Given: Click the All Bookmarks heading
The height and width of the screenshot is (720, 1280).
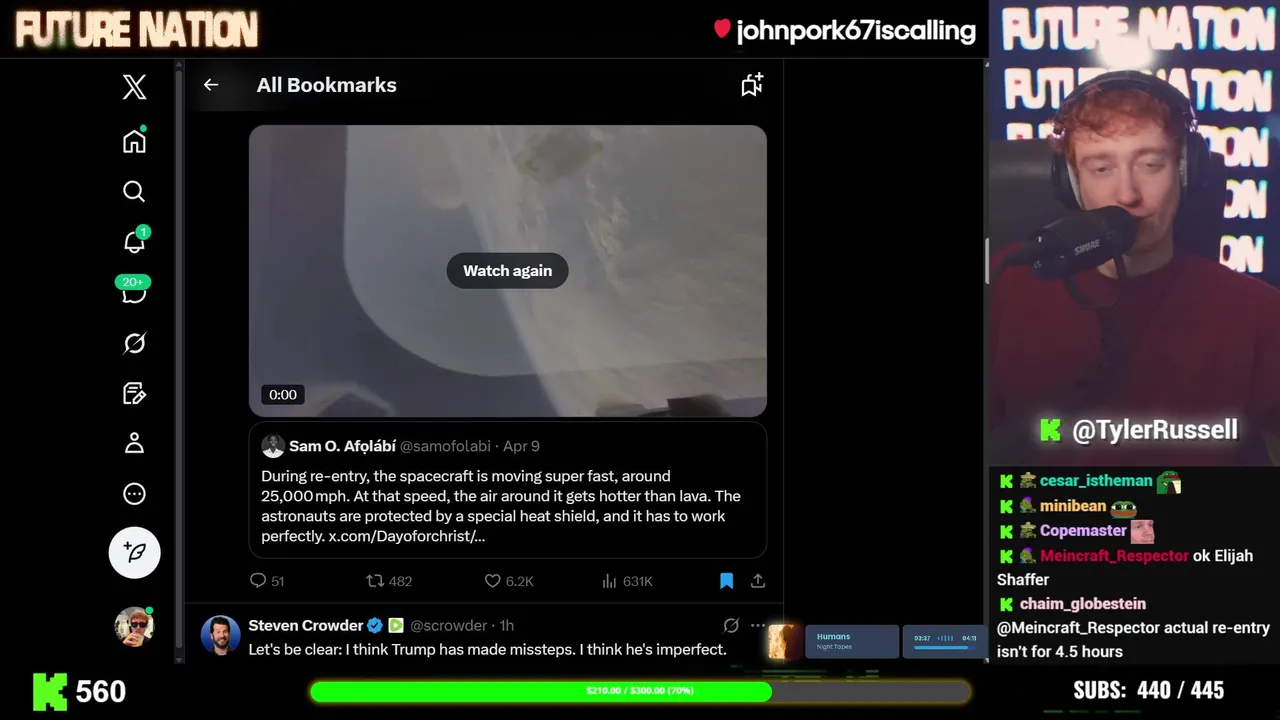Looking at the screenshot, I should [x=326, y=85].
